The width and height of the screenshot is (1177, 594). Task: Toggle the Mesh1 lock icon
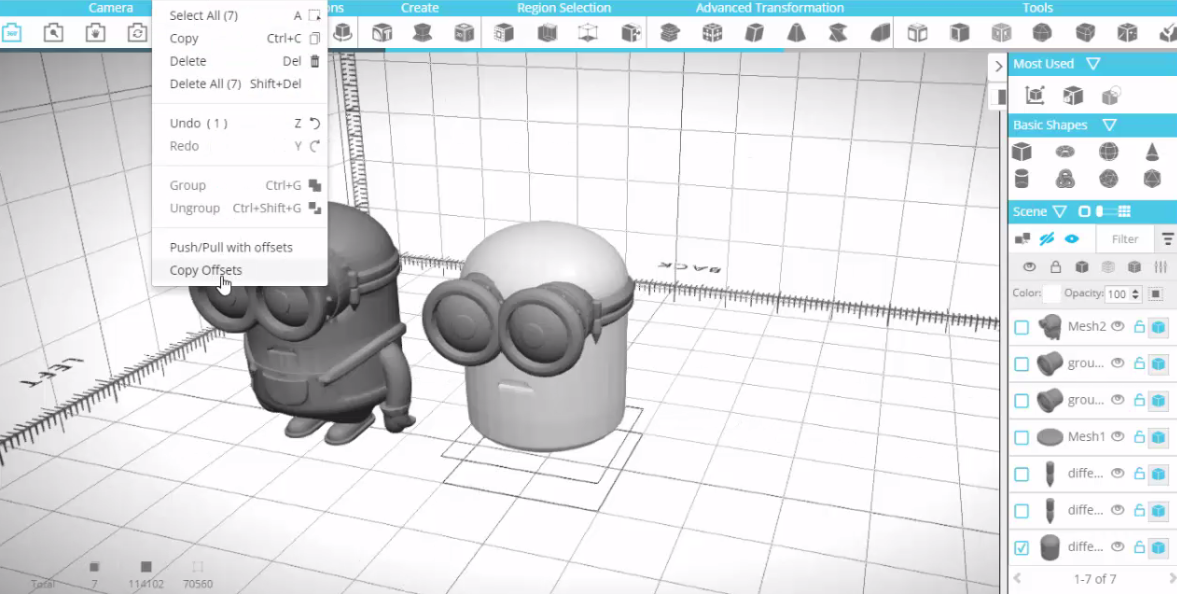coord(1139,436)
